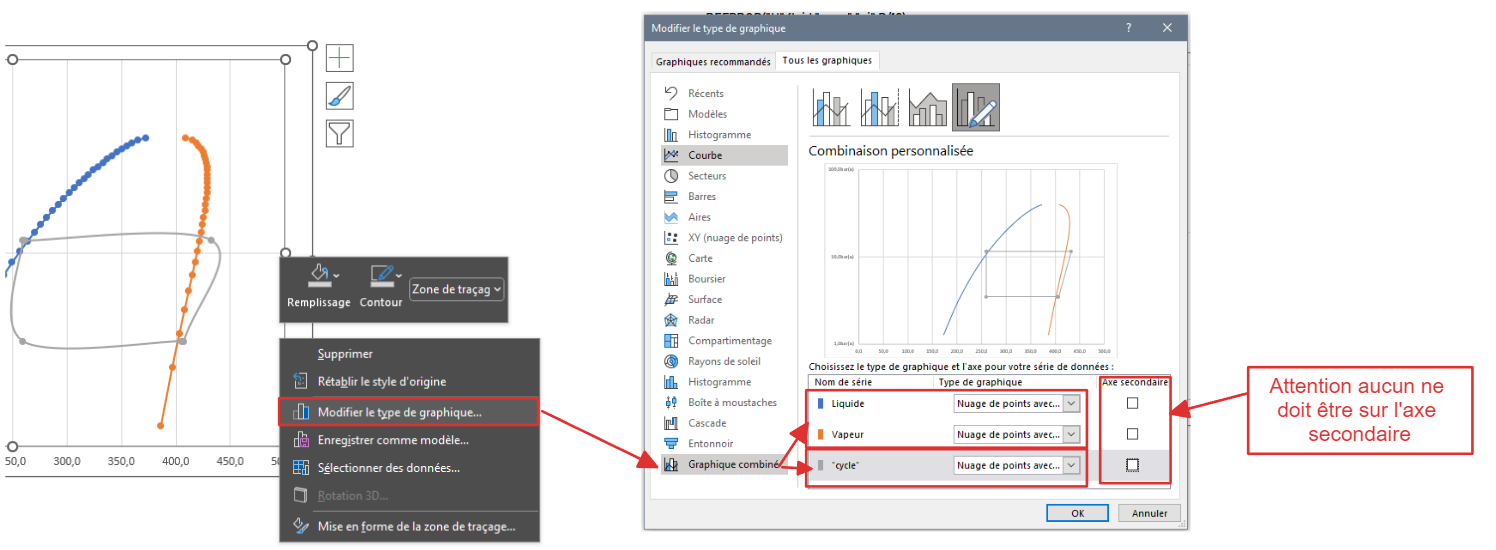Choose Modifier le type de graphique...
Screen dimensions: 1496x550
[410, 411]
